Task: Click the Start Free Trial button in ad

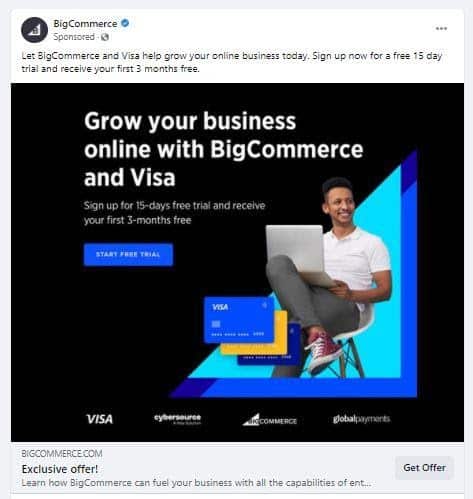Action: (128, 255)
